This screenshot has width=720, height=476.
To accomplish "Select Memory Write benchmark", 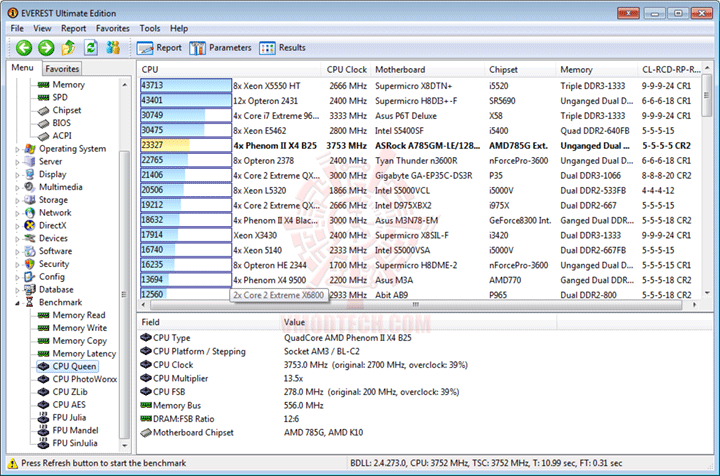I will coord(79,328).
